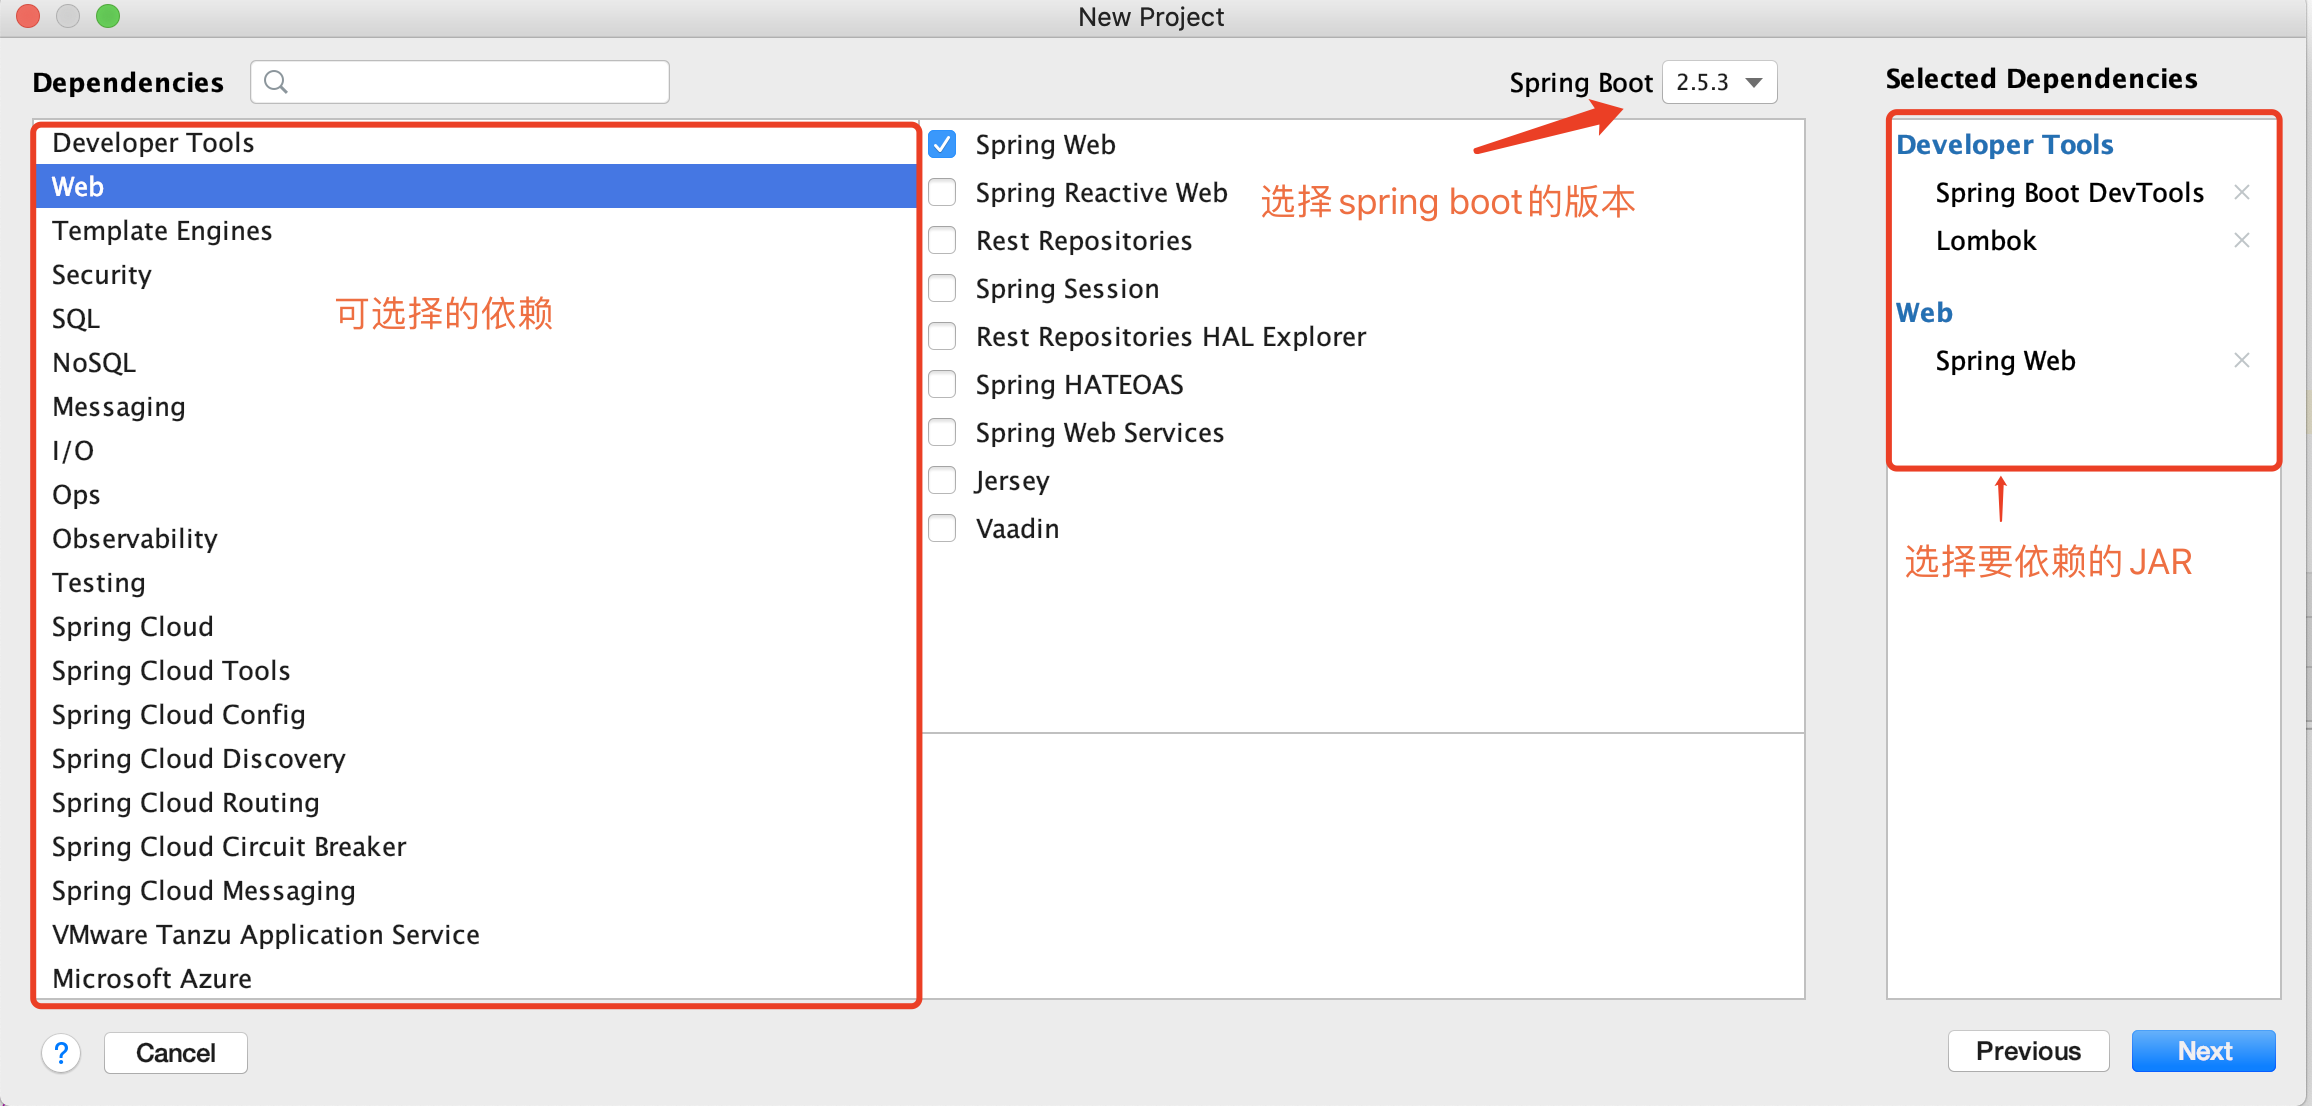Screen dimensions: 2312x1106
Task: Go back with the Previous button
Action: (x=2028, y=1051)
